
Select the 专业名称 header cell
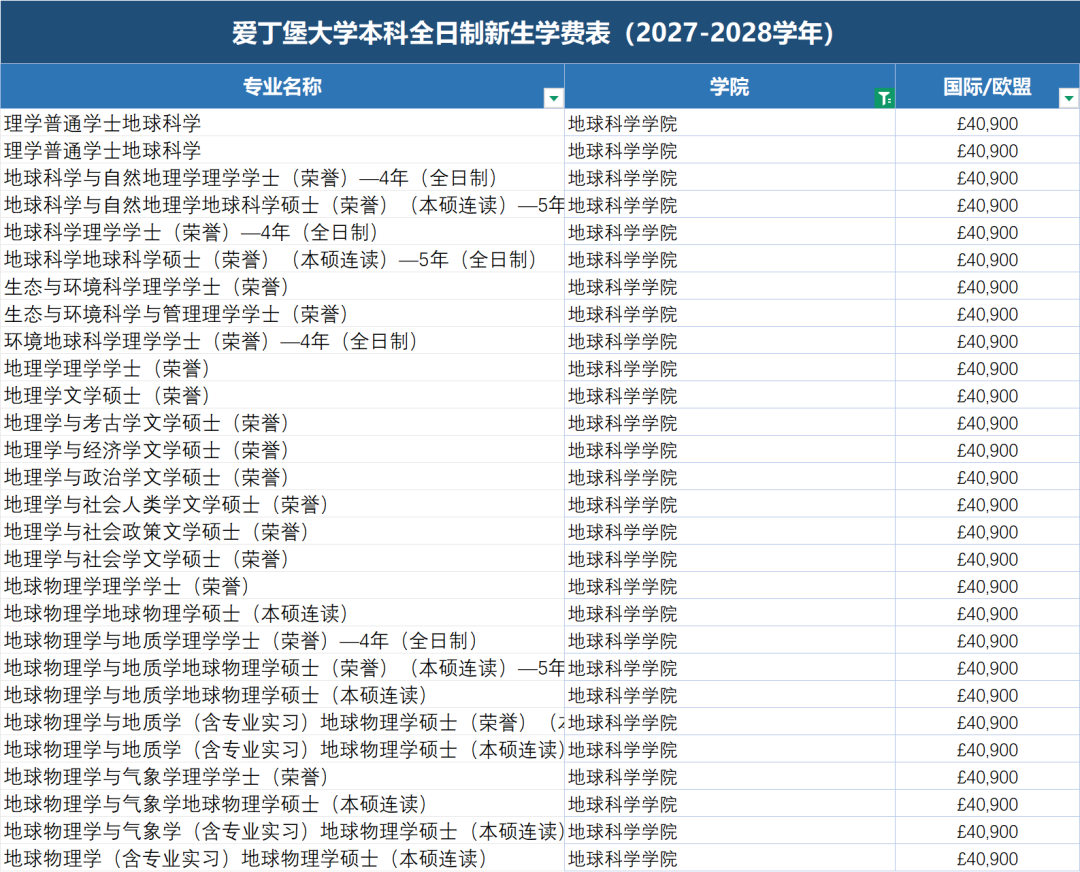tap(282, 86)
